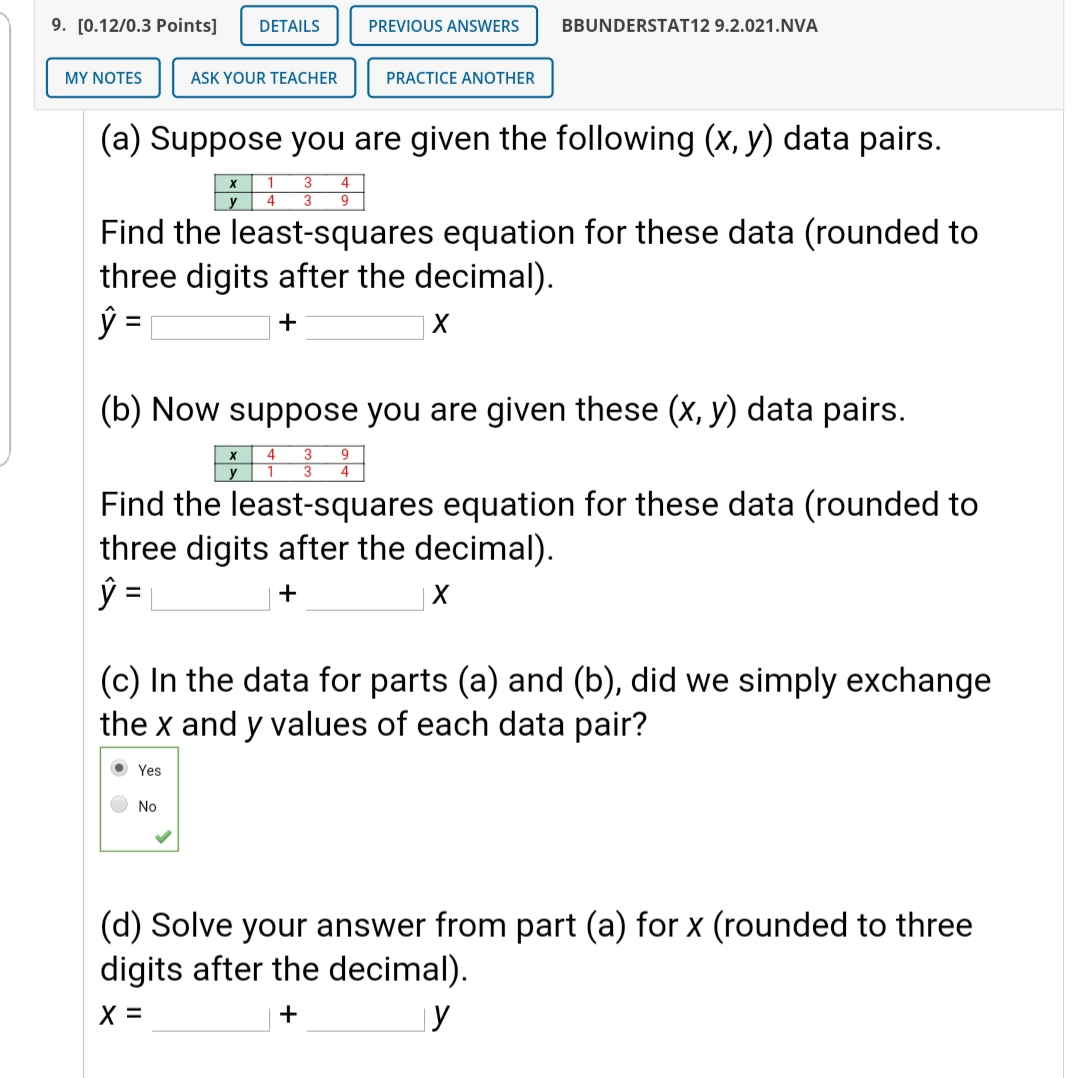The image size is (1080, 1078).
Task: Click the first input box in part (d)
Action: click(x=210, y=1016)
